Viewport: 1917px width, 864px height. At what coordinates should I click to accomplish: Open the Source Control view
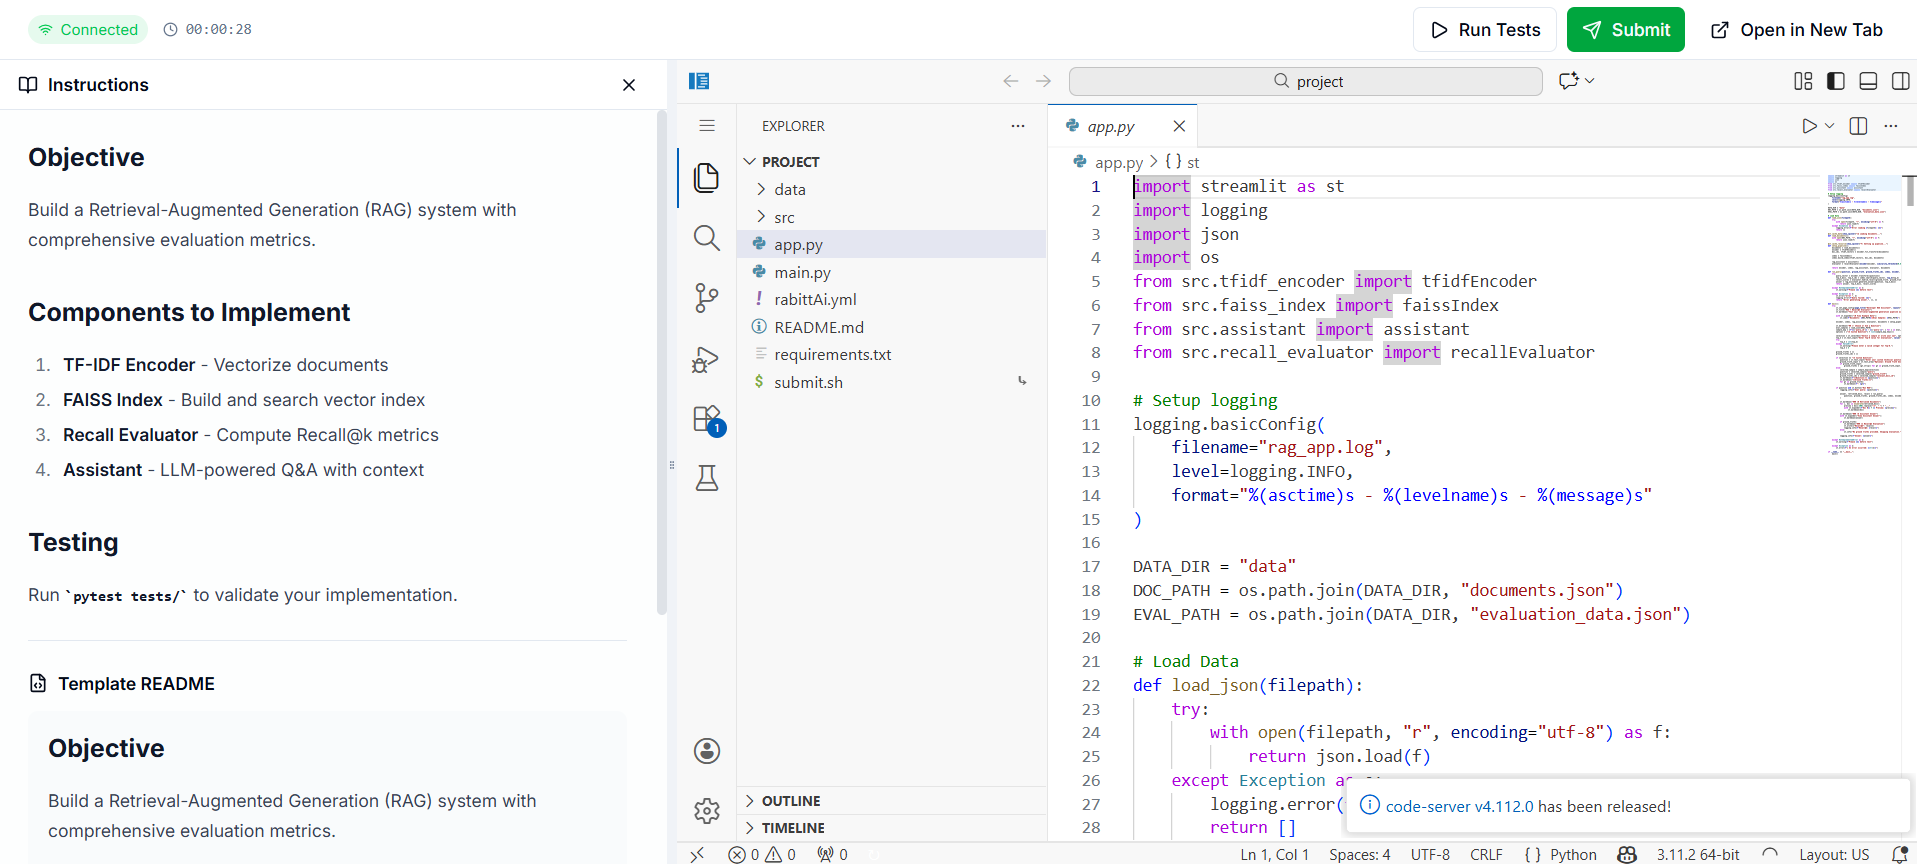coord(706,298)
